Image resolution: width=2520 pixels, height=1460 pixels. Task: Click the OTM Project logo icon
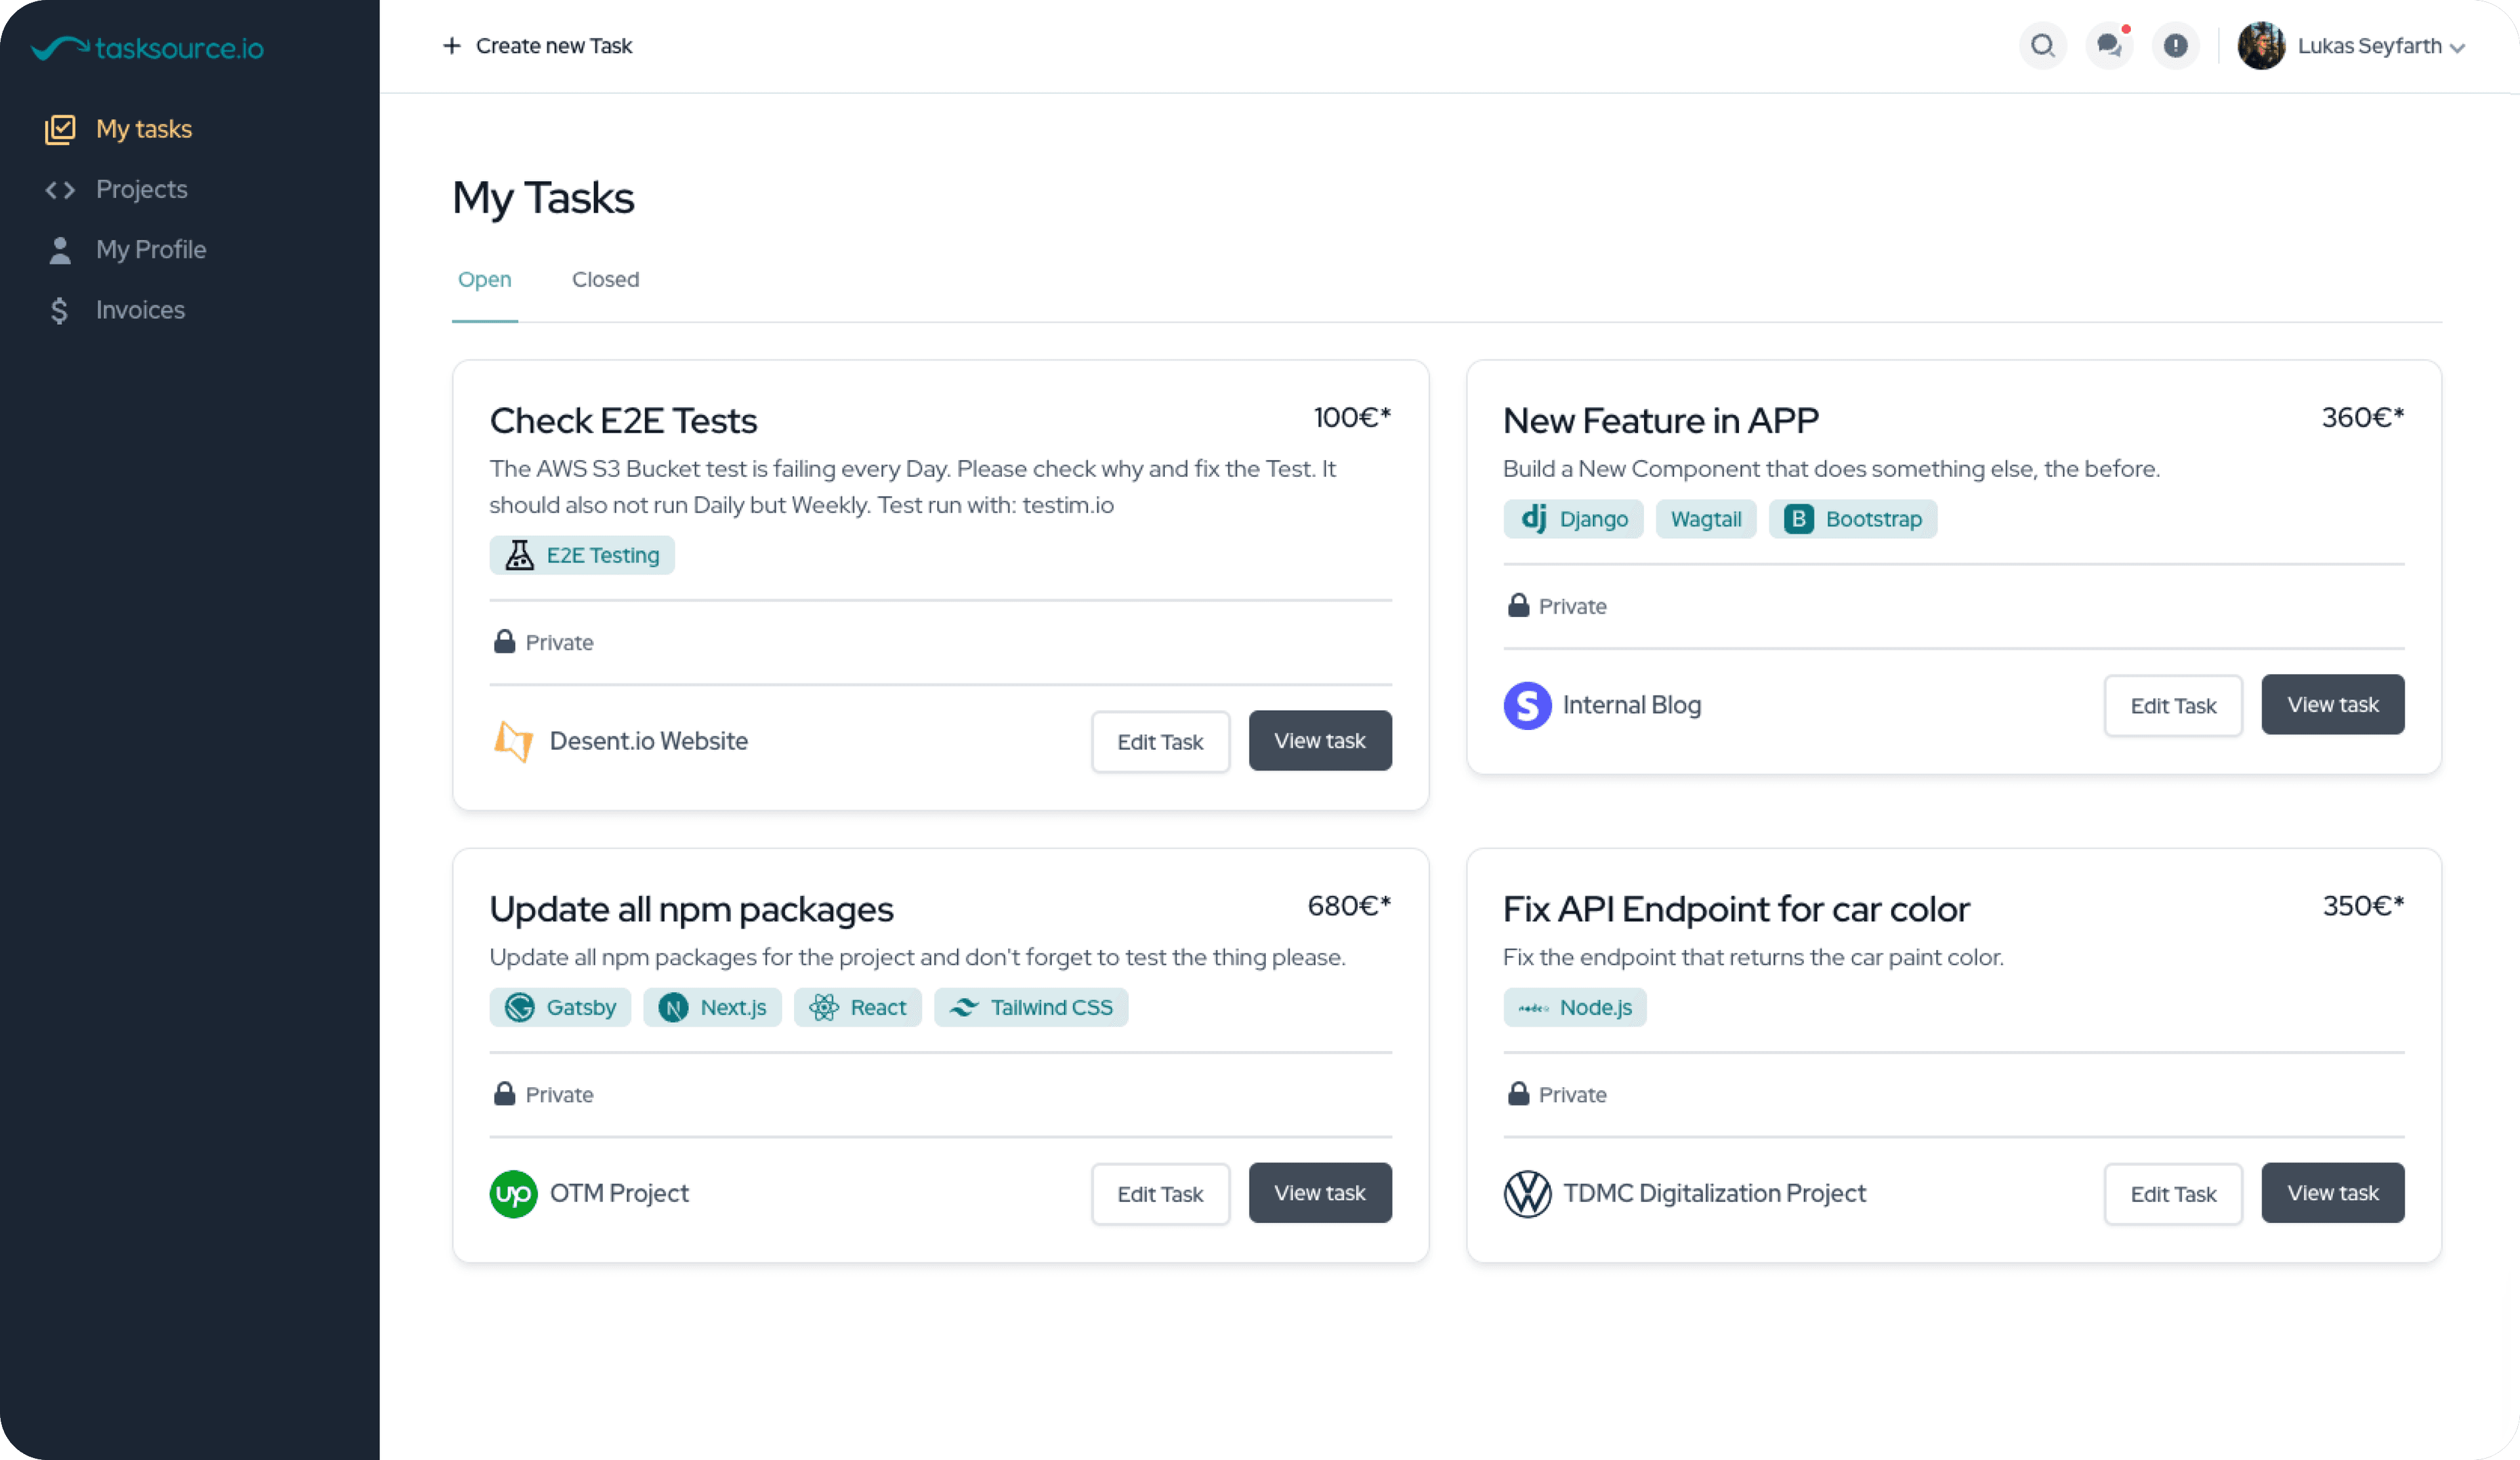tap(513, 1194)
